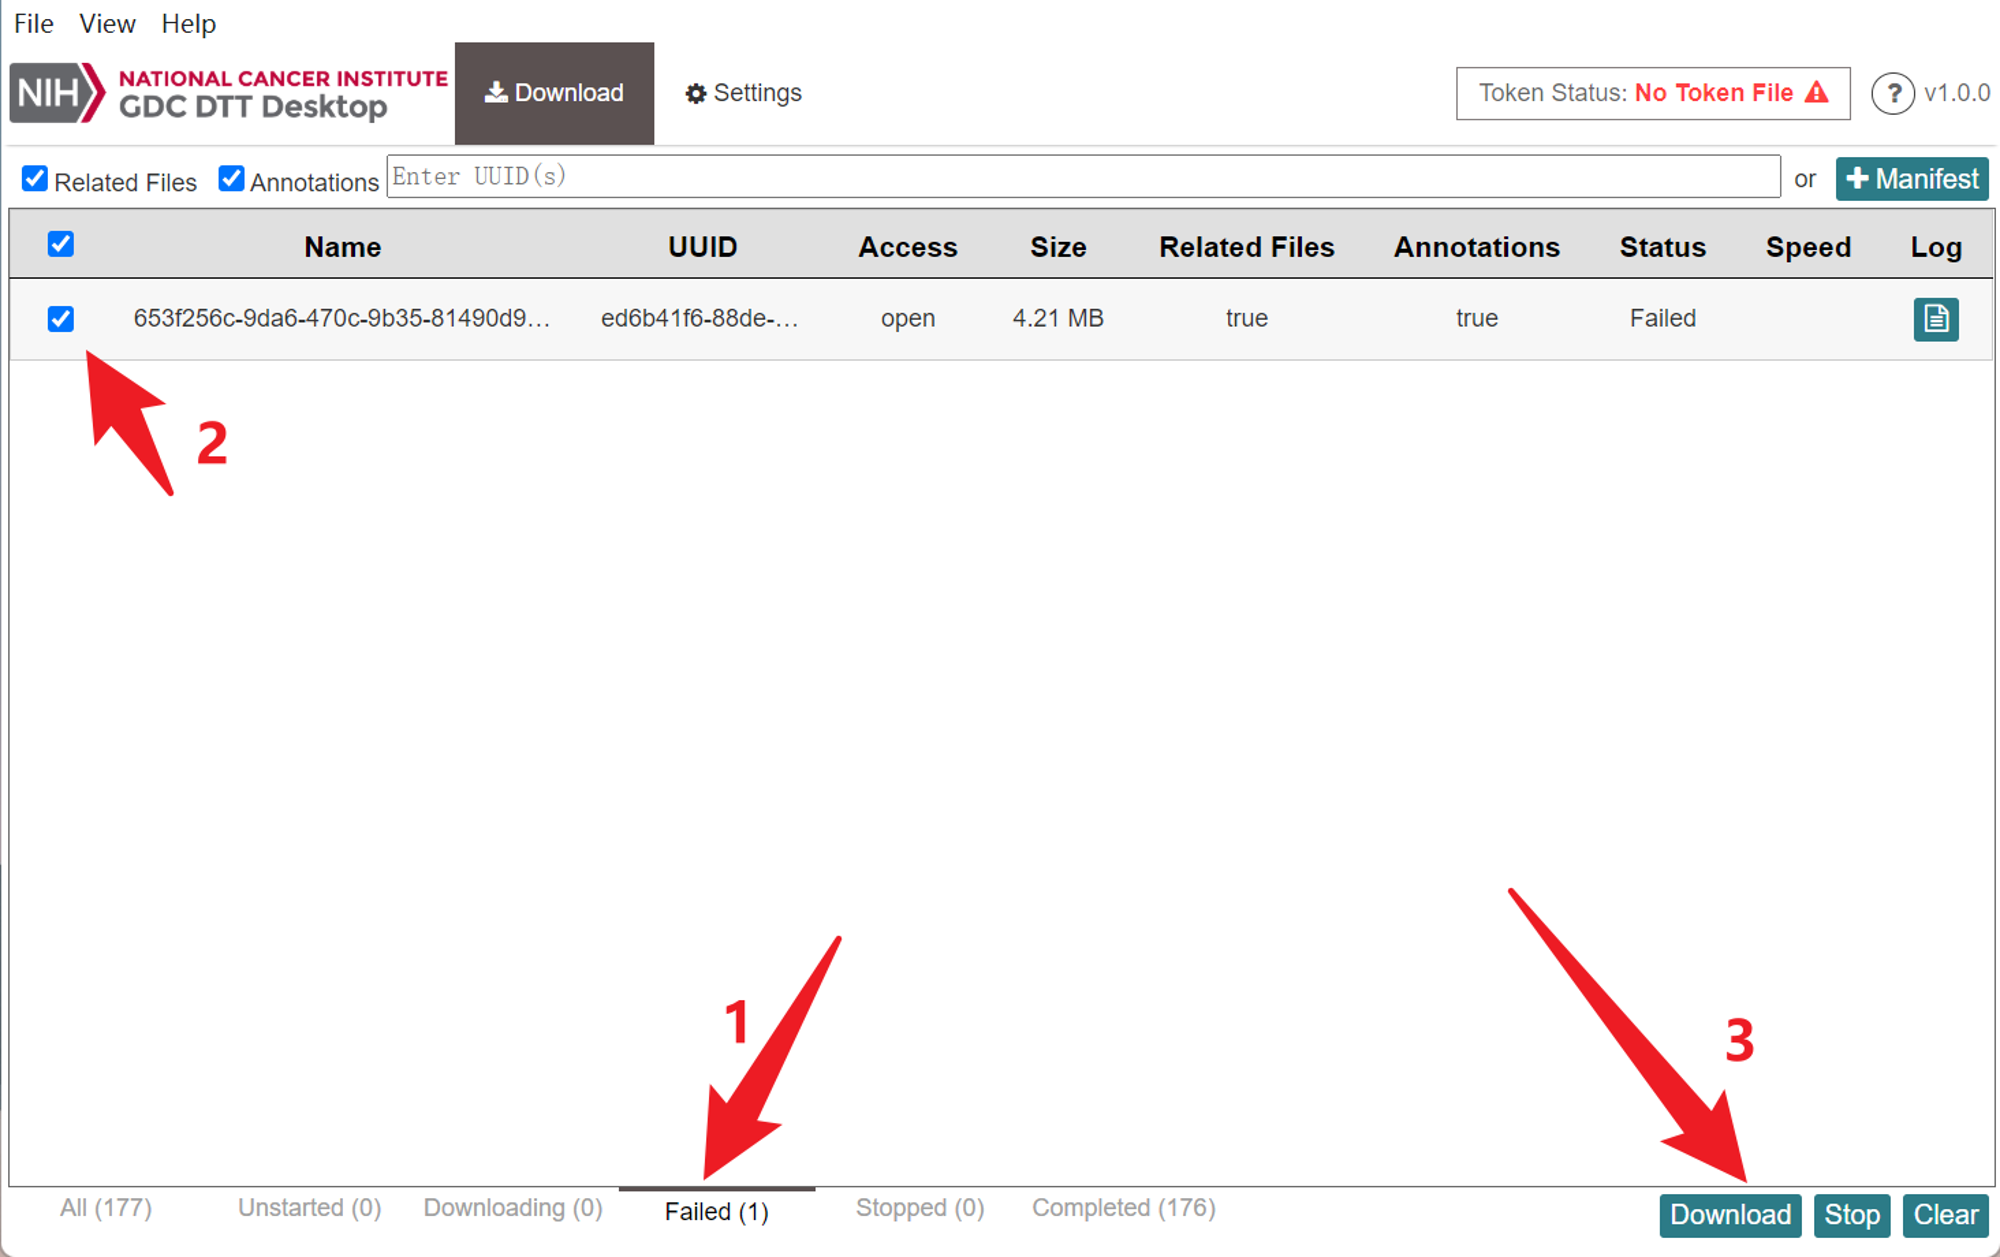The image size is (2000, 1257).
Task: Click the Name column header
Action: pos(342,247)
